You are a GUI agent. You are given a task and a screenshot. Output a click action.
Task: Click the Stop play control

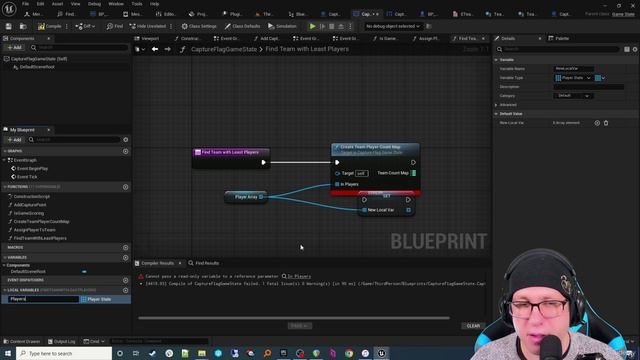[x=331, y=26]
